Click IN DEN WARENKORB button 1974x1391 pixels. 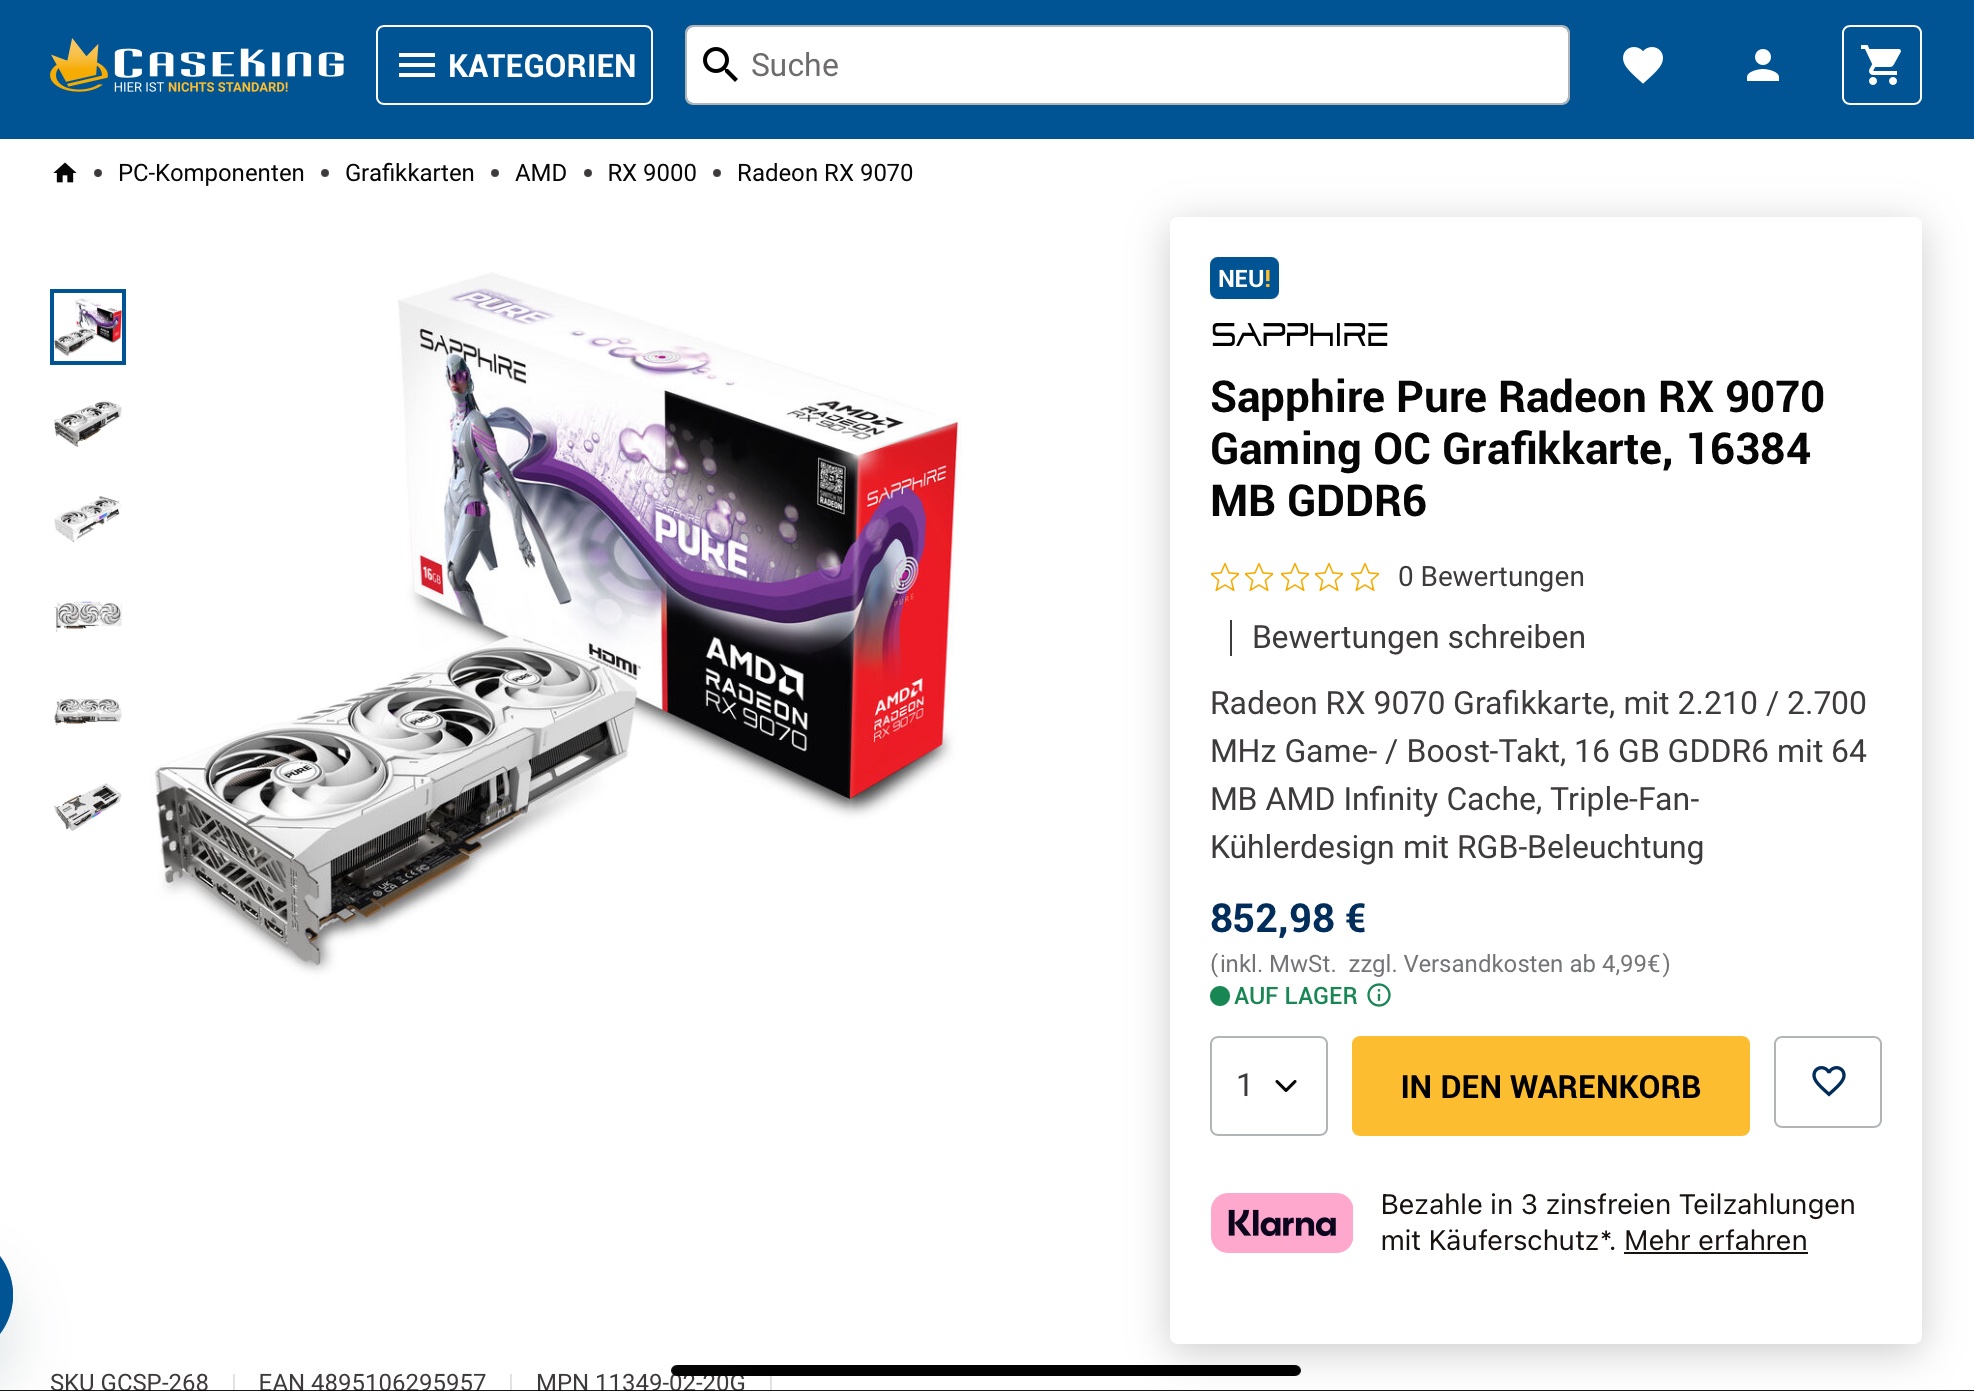pyautogui.click(x=1550, y=1086)
